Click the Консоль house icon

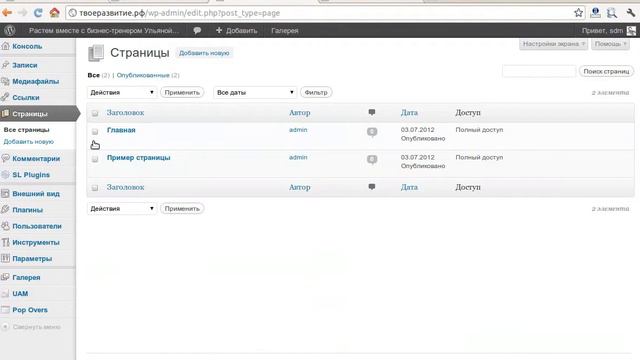tap(5, 46)
